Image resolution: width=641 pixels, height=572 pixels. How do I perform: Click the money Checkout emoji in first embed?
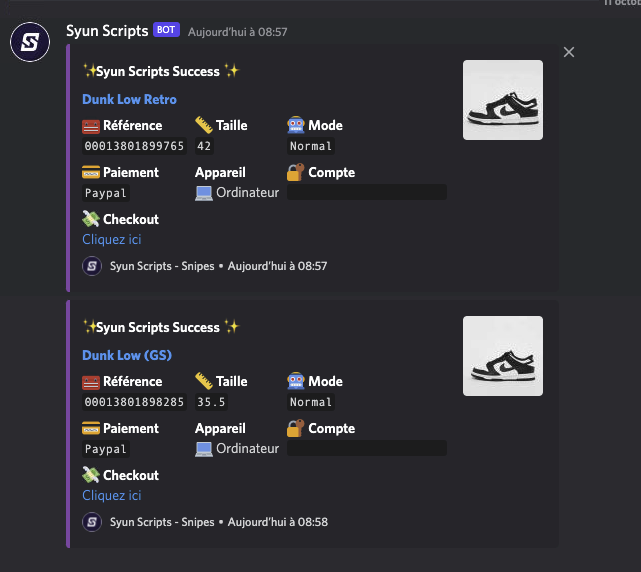91,219
